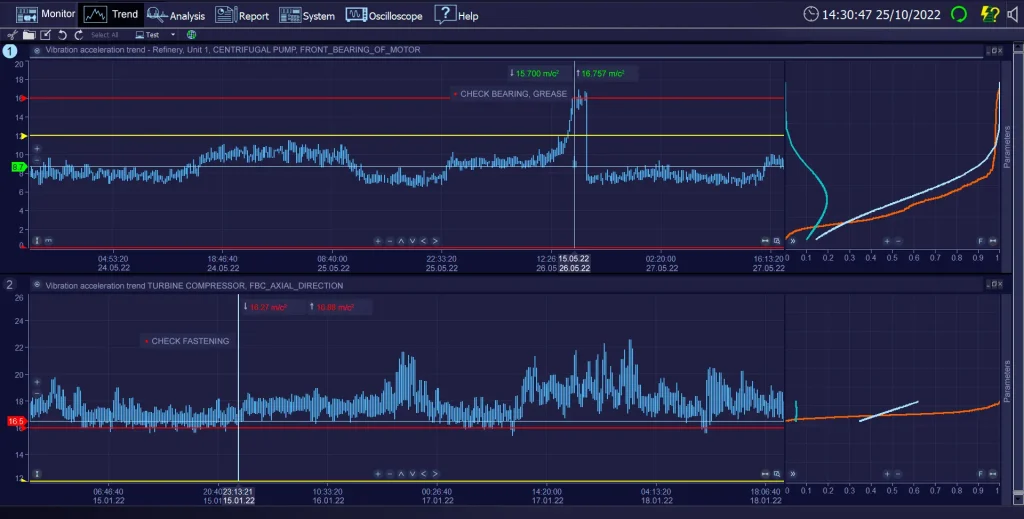Viewport: 1024px width, 519px height.
Task: Collapse the turbine compressor trend panel header
Action: (x=37, y=286)
